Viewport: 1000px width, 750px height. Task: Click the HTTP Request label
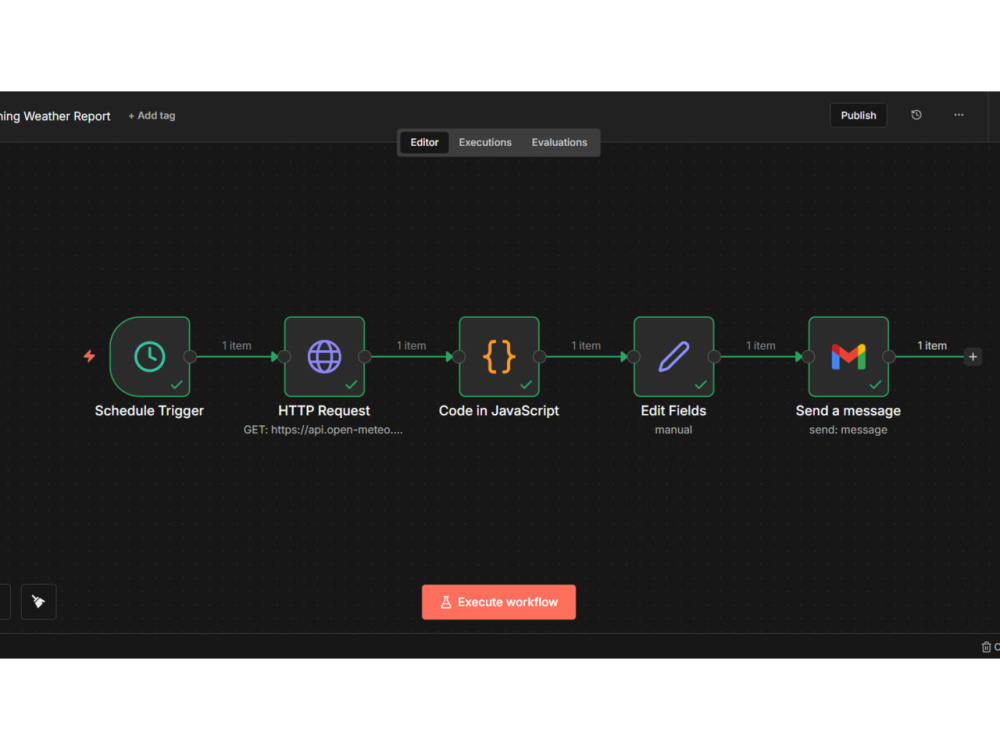324,411
